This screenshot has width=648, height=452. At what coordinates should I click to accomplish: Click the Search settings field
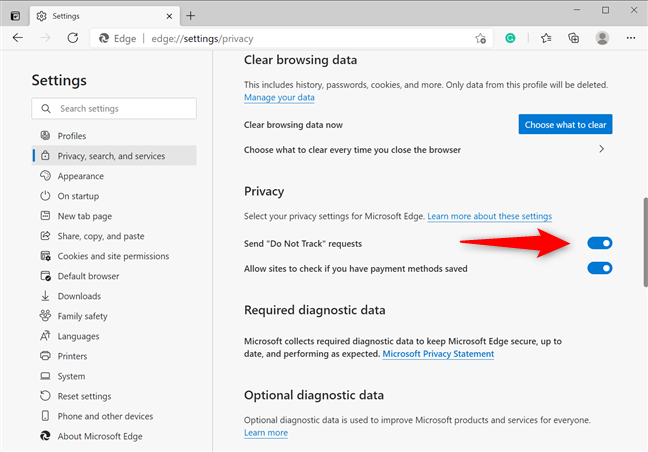point(114,109)
